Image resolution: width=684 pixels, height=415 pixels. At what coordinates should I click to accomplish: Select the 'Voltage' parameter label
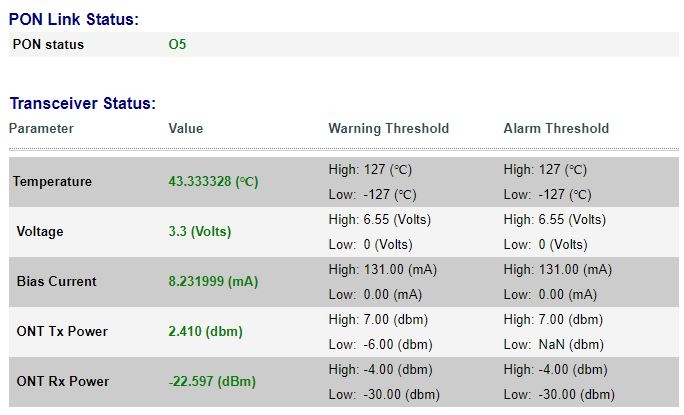tap(40, 232)
